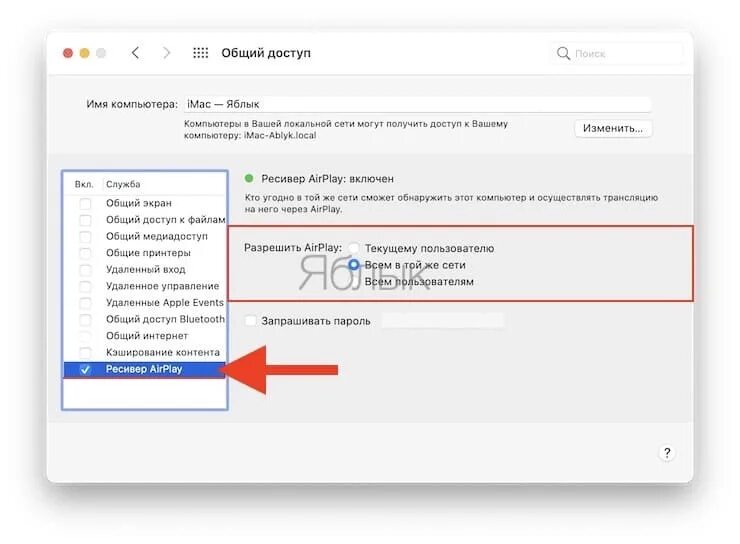Show all preferences grid icon
Viewport: 740px width, 544px height.
201,53
